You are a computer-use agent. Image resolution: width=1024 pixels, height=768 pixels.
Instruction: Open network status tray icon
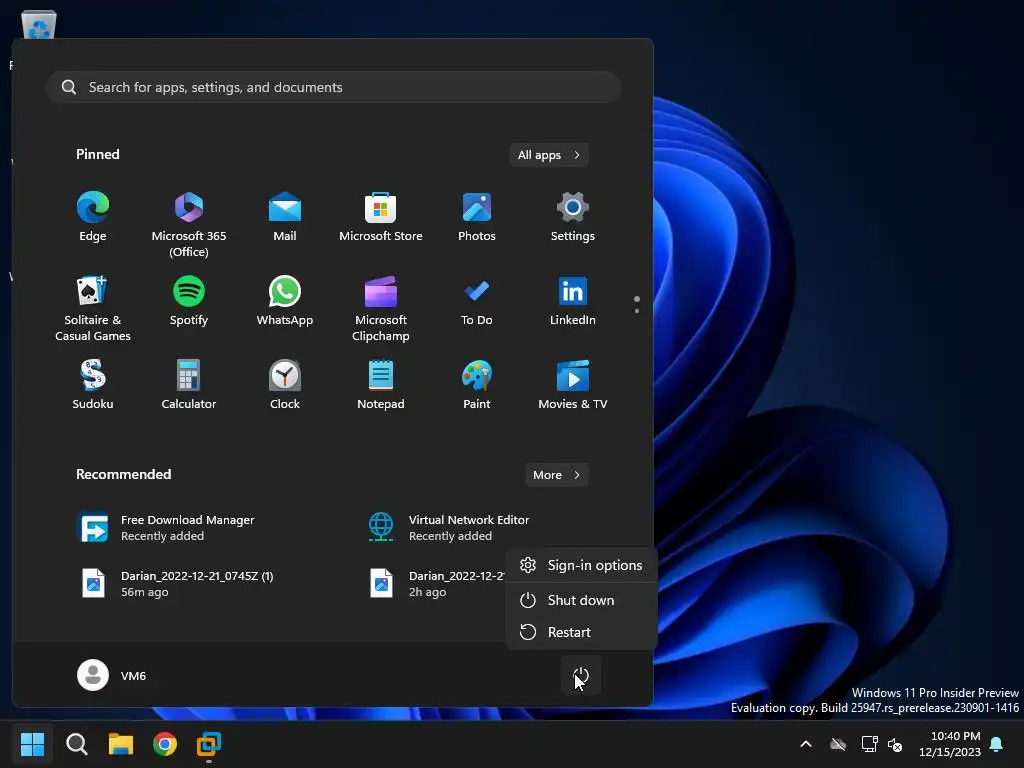pos(869,744)
